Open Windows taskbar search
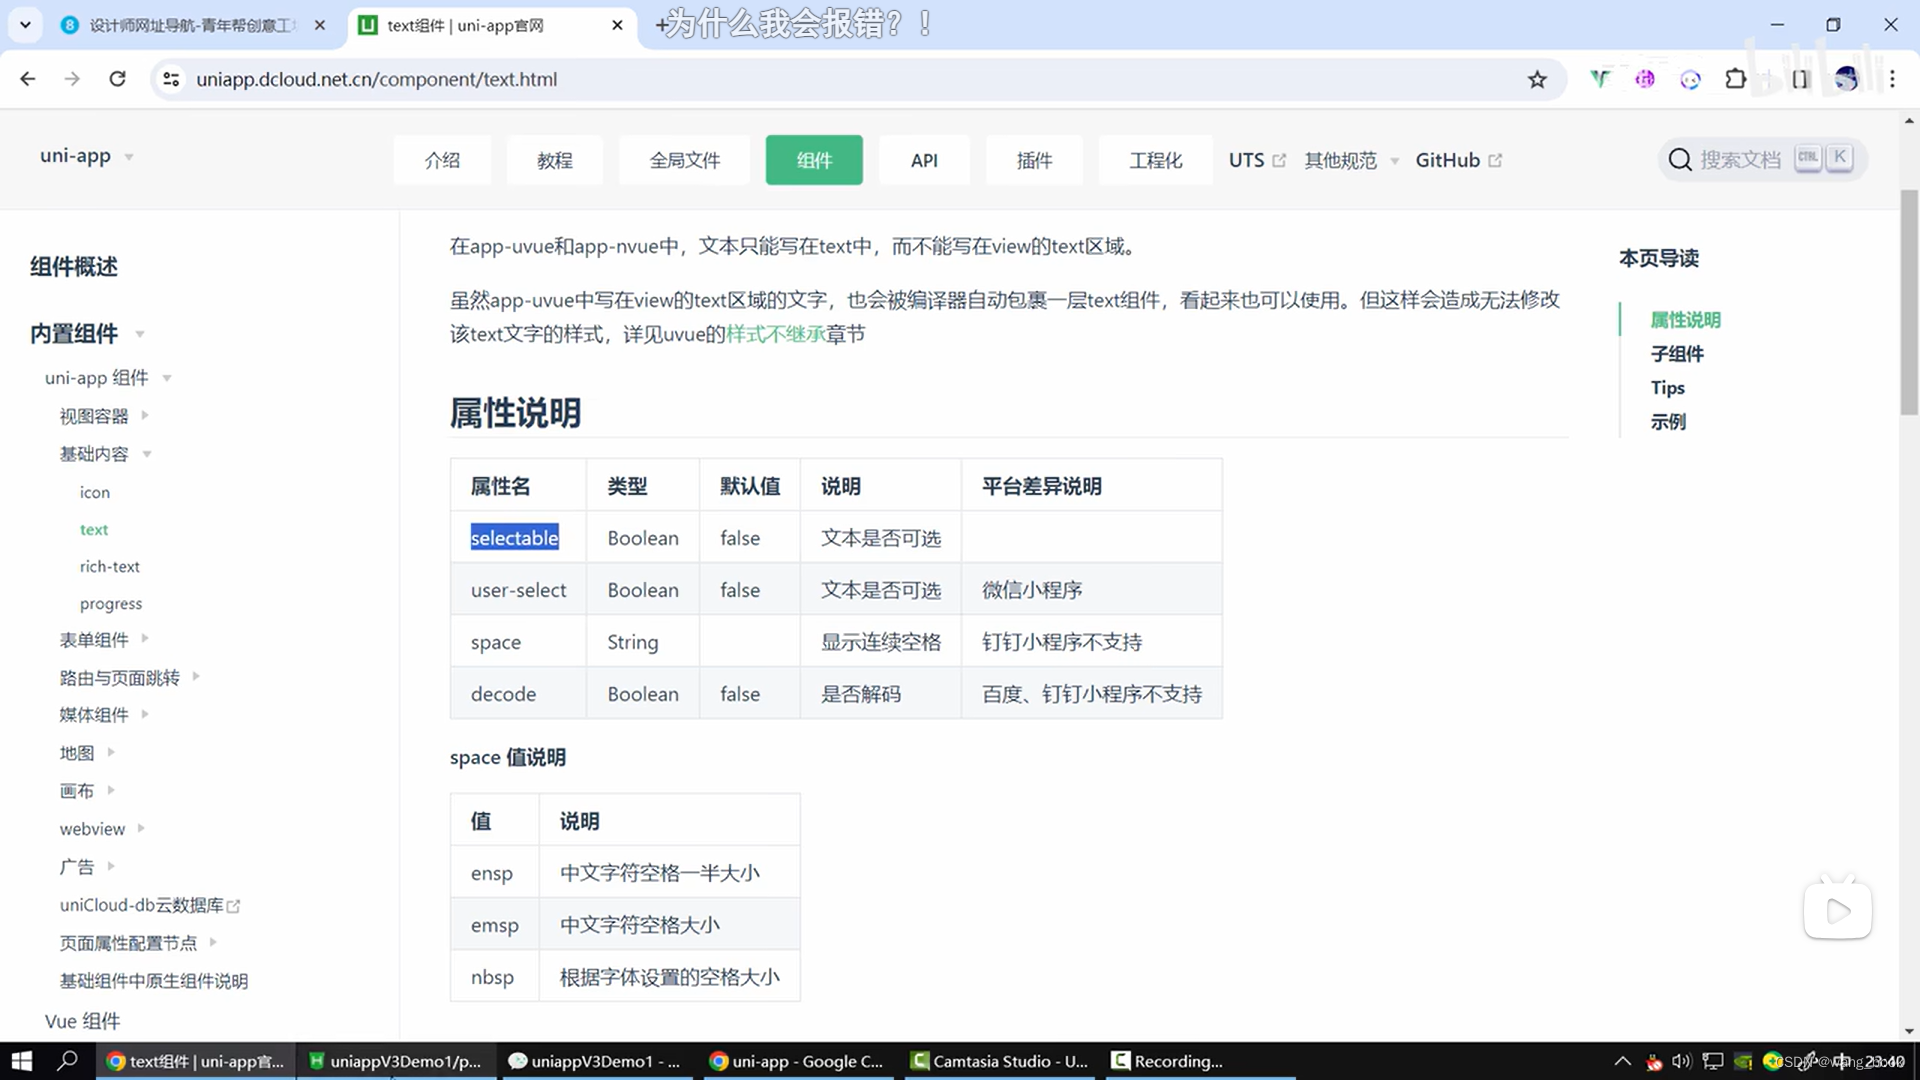This screenshot has height=1080, width=1920. coord(67,1061)
